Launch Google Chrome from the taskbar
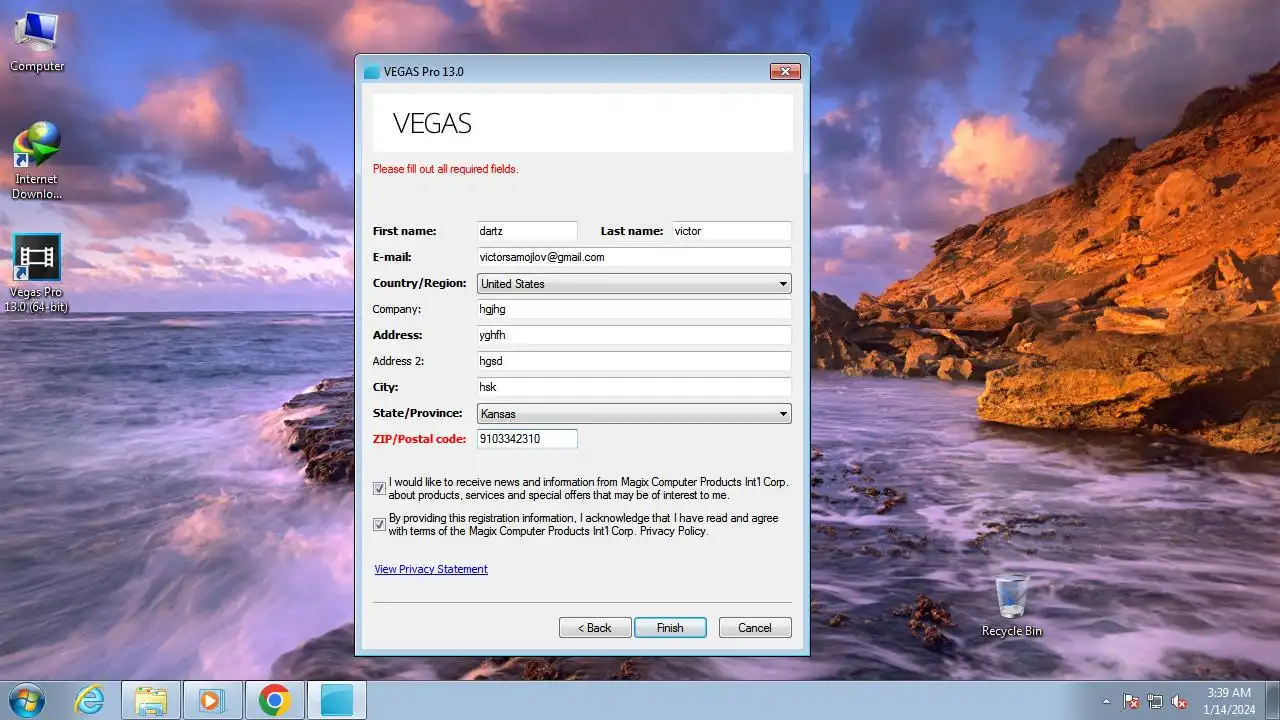Image resolution: width=1280 pixels, height=720 pixels. coord(275,700)
